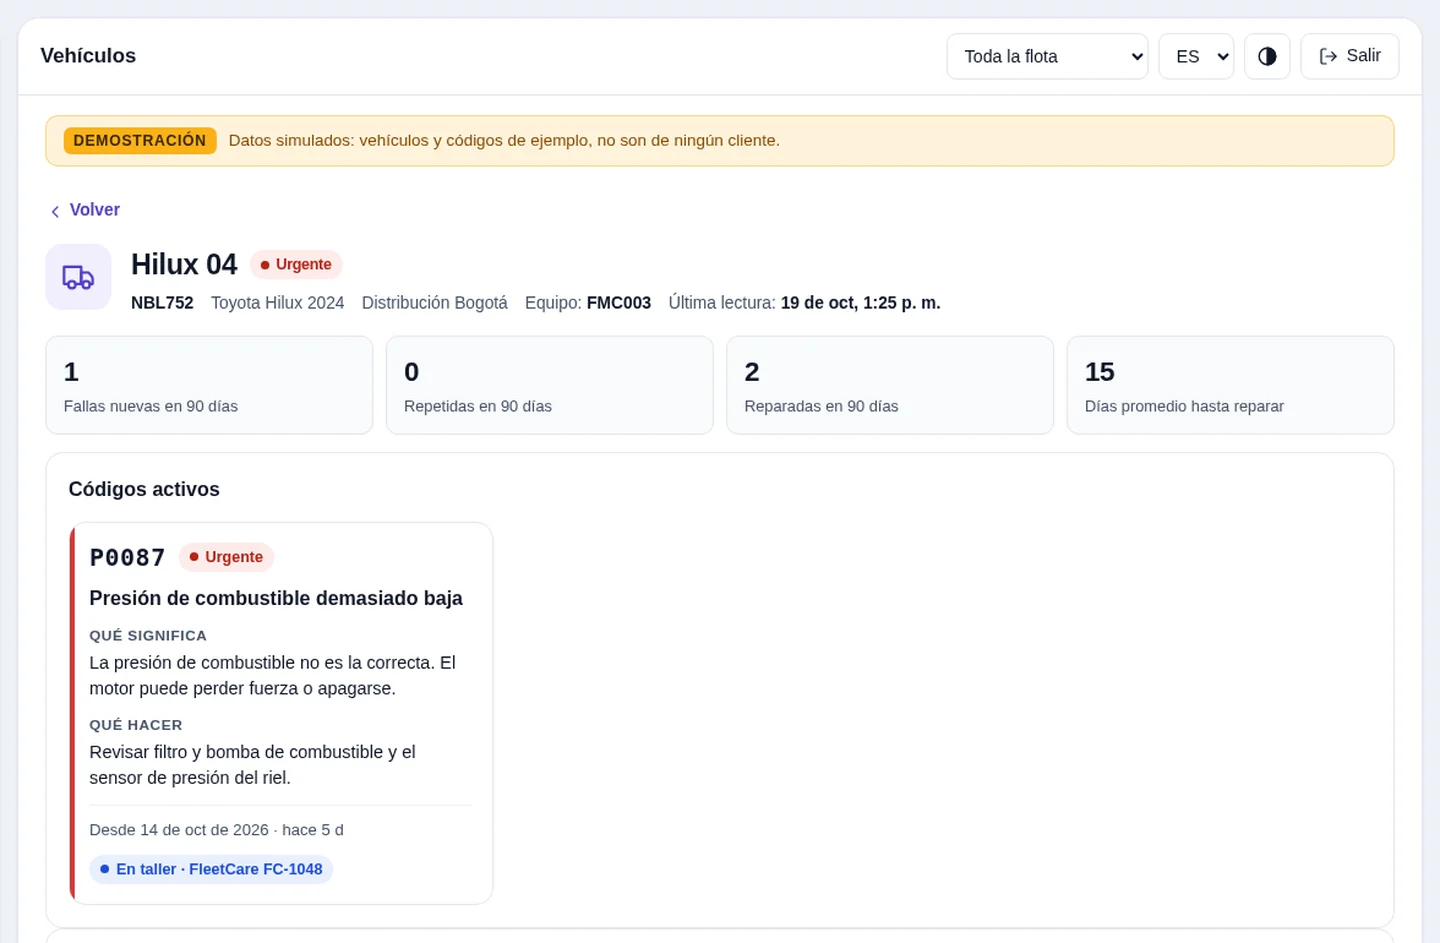Click the 'Reparadas en 90 días' stat card

(890, 385)
